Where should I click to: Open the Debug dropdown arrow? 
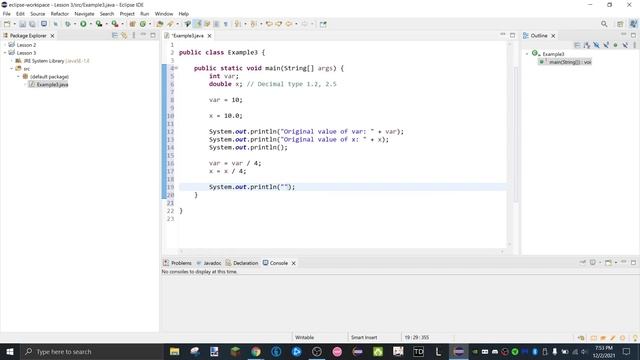pos(75,24)
